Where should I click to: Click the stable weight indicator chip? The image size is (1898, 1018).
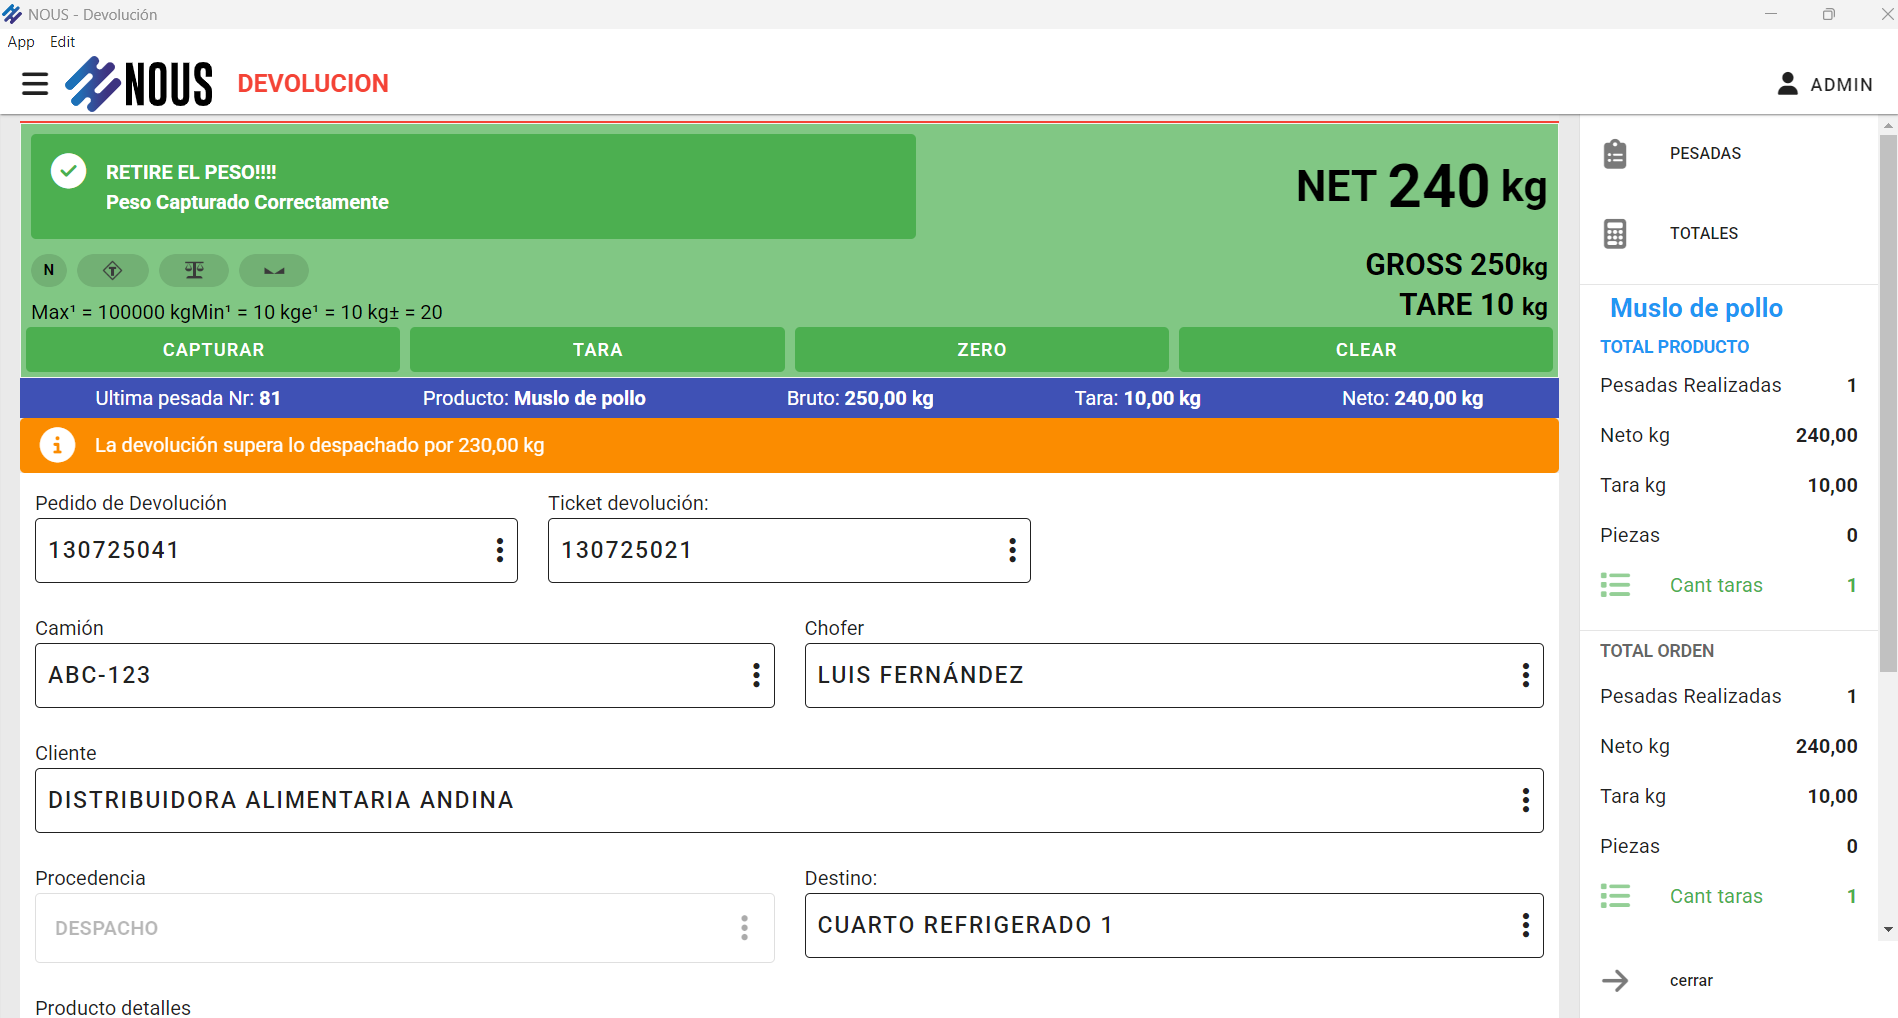[x=274, y=270]
